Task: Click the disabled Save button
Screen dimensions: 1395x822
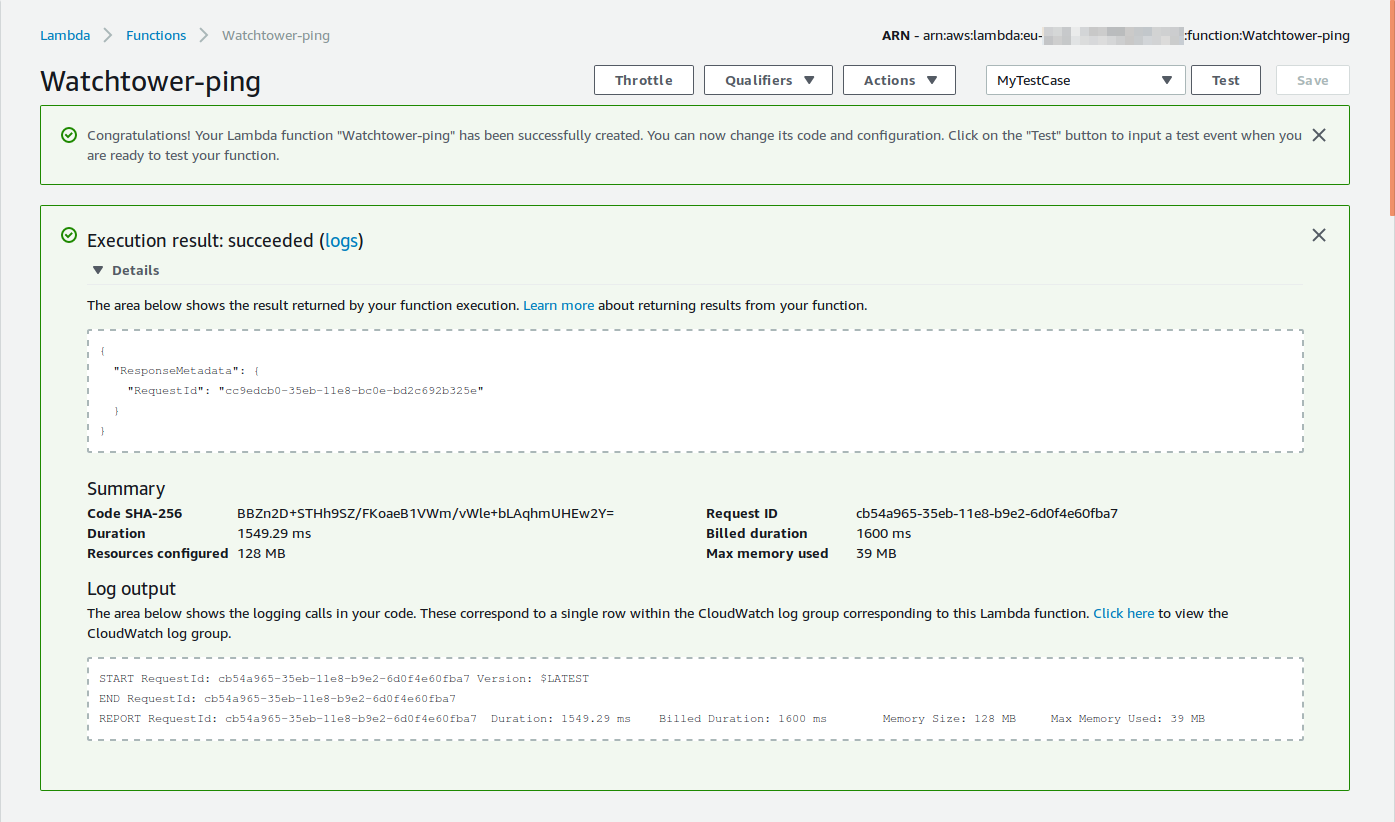Action: pos(1313,80)
